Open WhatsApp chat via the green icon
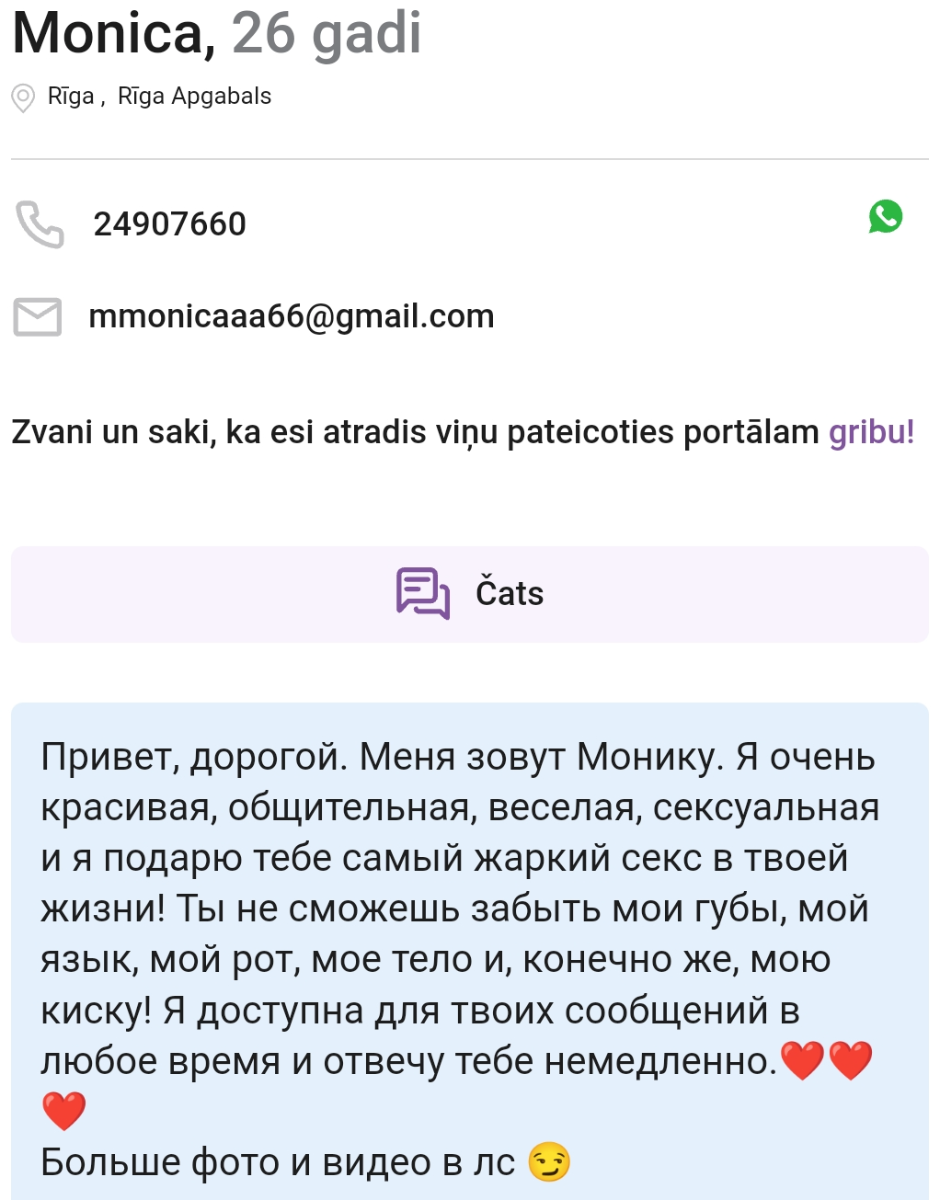 885,216
